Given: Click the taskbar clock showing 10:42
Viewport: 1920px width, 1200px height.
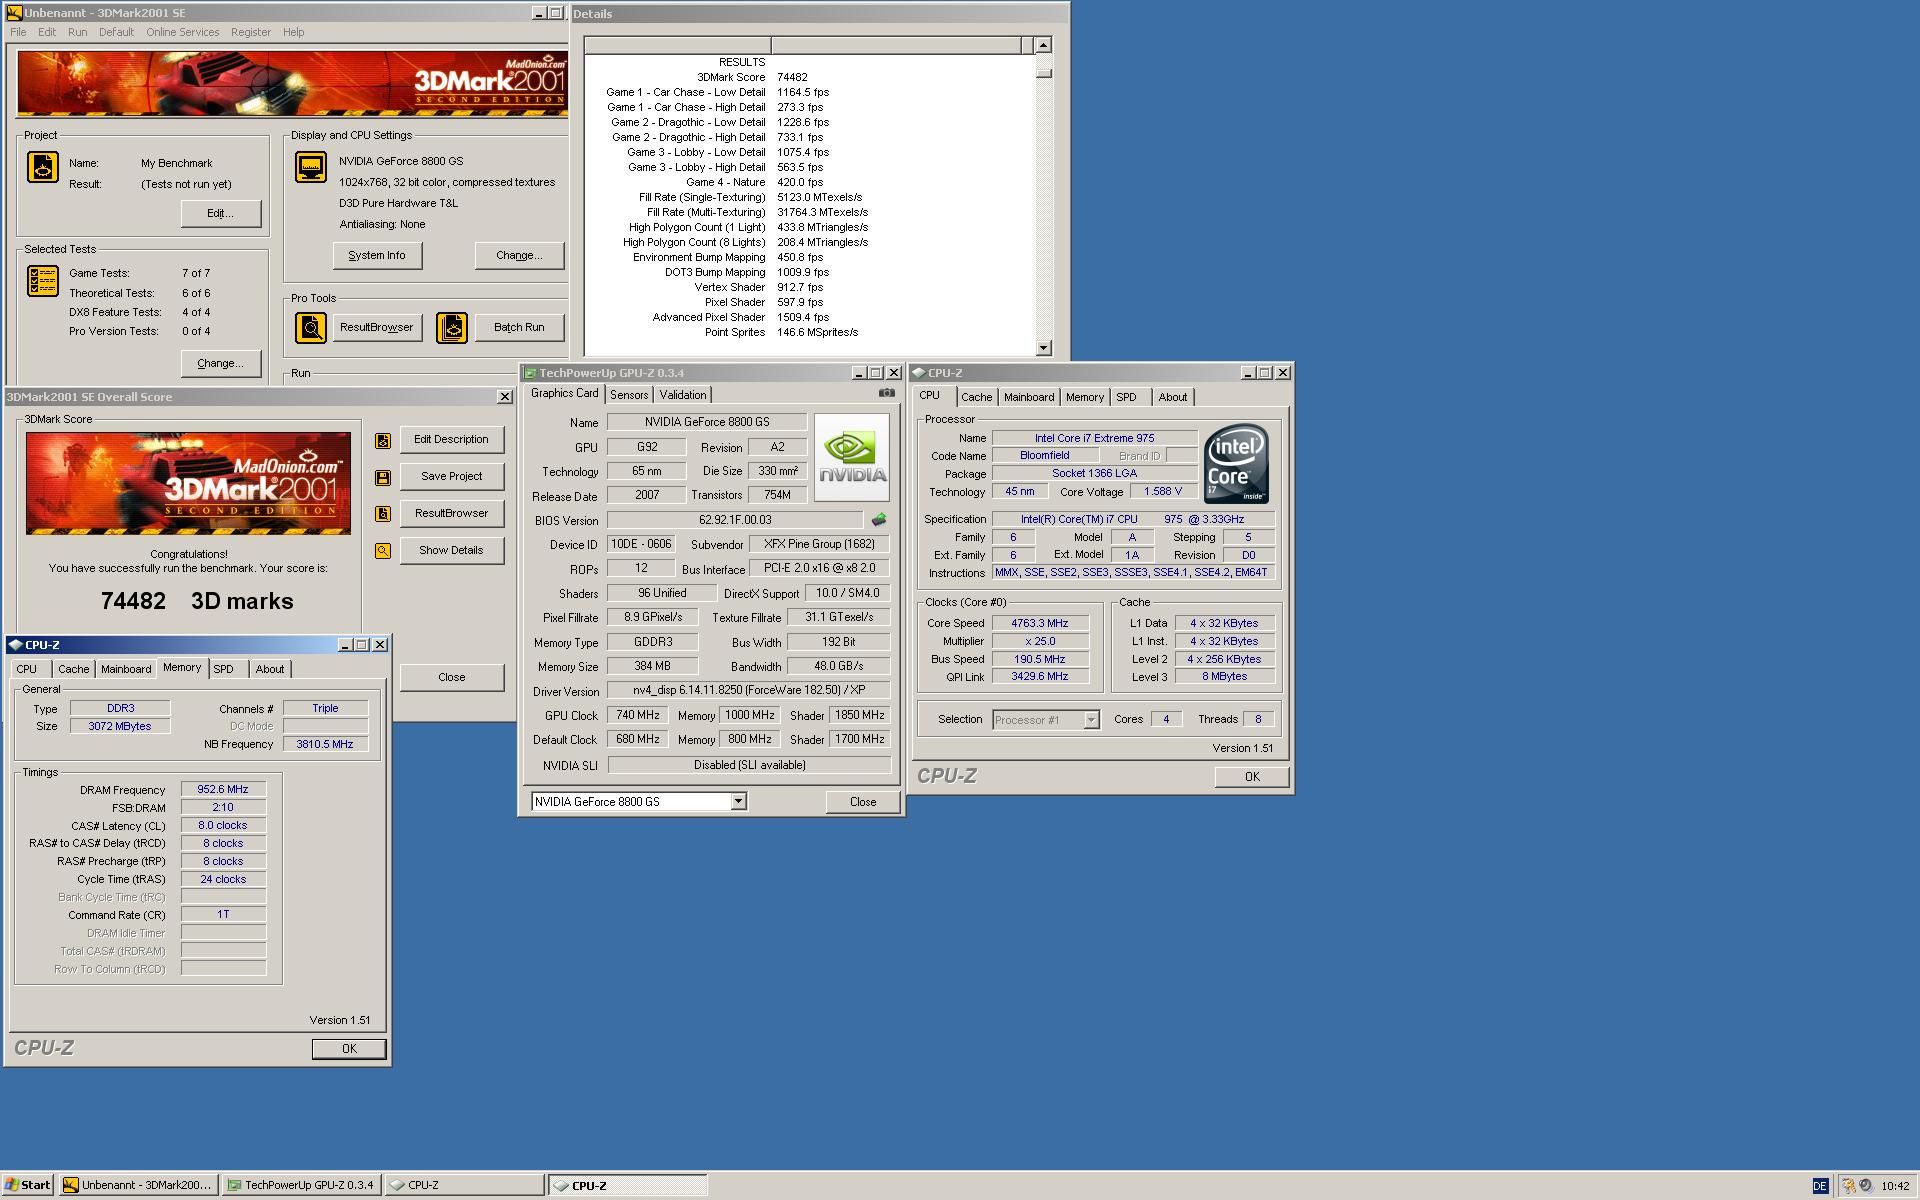Looking at the screenshot, I should 1895,1186.
